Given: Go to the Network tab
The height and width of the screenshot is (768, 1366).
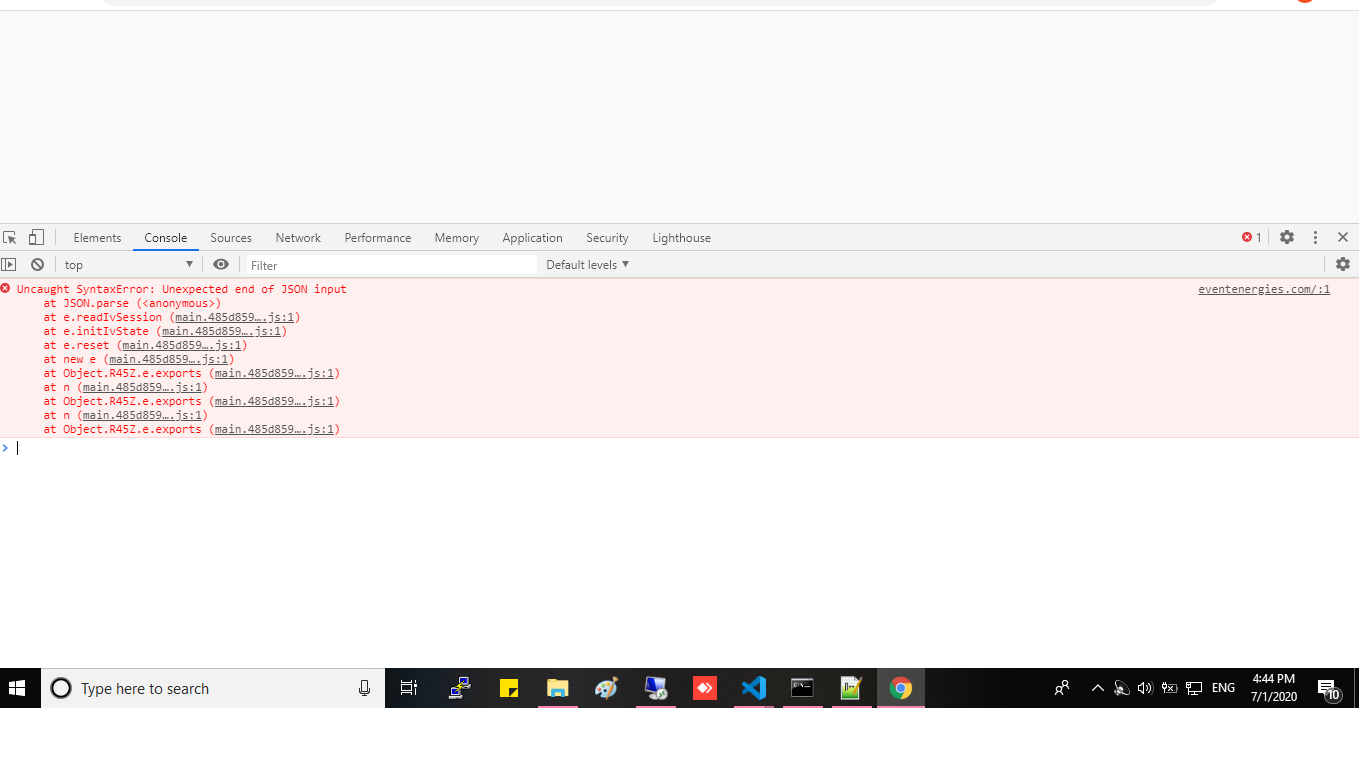Looking at the screenshot, I should [298, 238].
